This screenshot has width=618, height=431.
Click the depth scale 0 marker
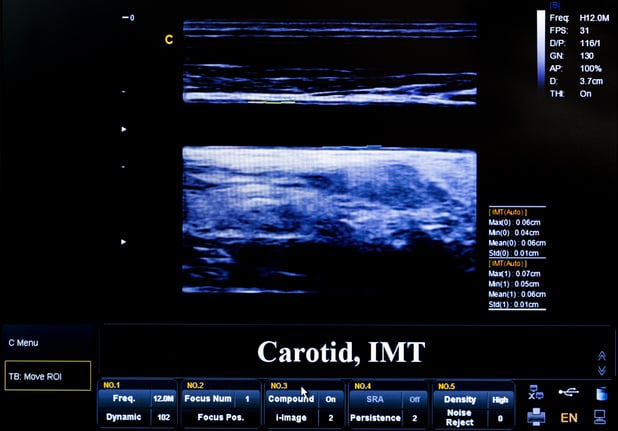pyautogui.click(x=128, y=18)
